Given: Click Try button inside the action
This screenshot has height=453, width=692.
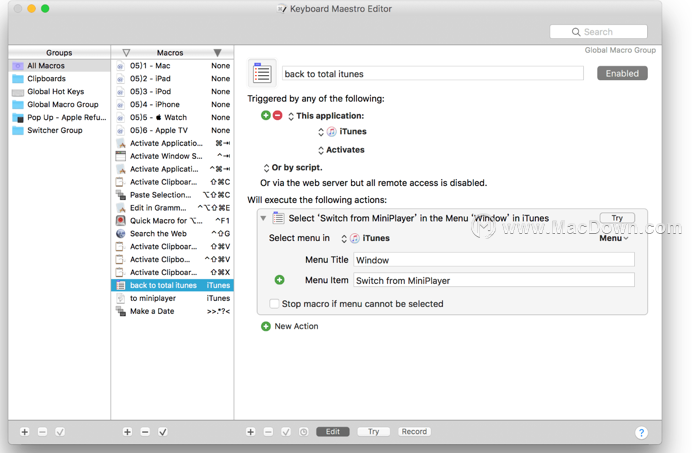Looking at the screenshot, I should pyautogui.click(x=617, y=218).
